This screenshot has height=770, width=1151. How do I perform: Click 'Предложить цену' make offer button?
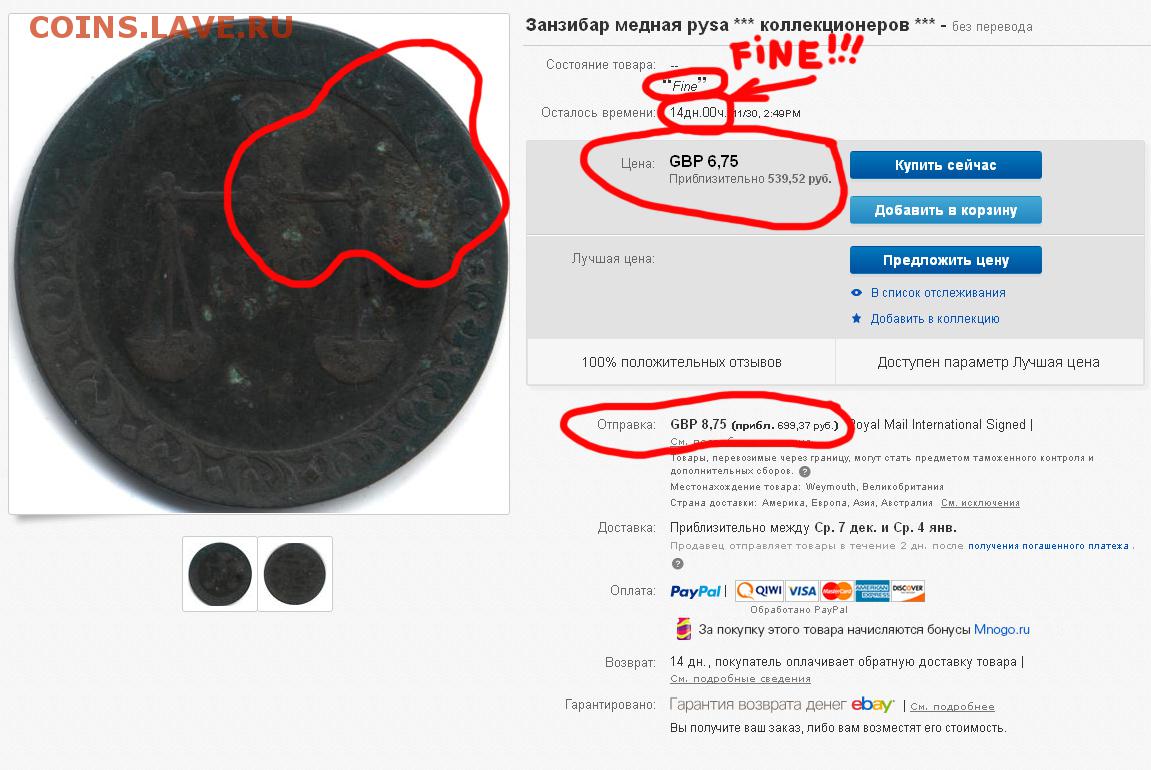(945, 260)
